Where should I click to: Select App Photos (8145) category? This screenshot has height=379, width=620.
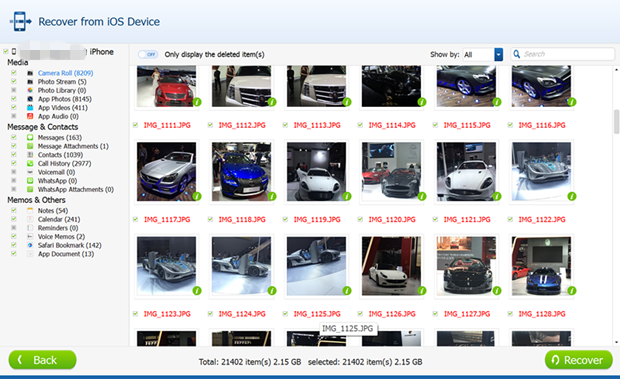click(64, 99)
